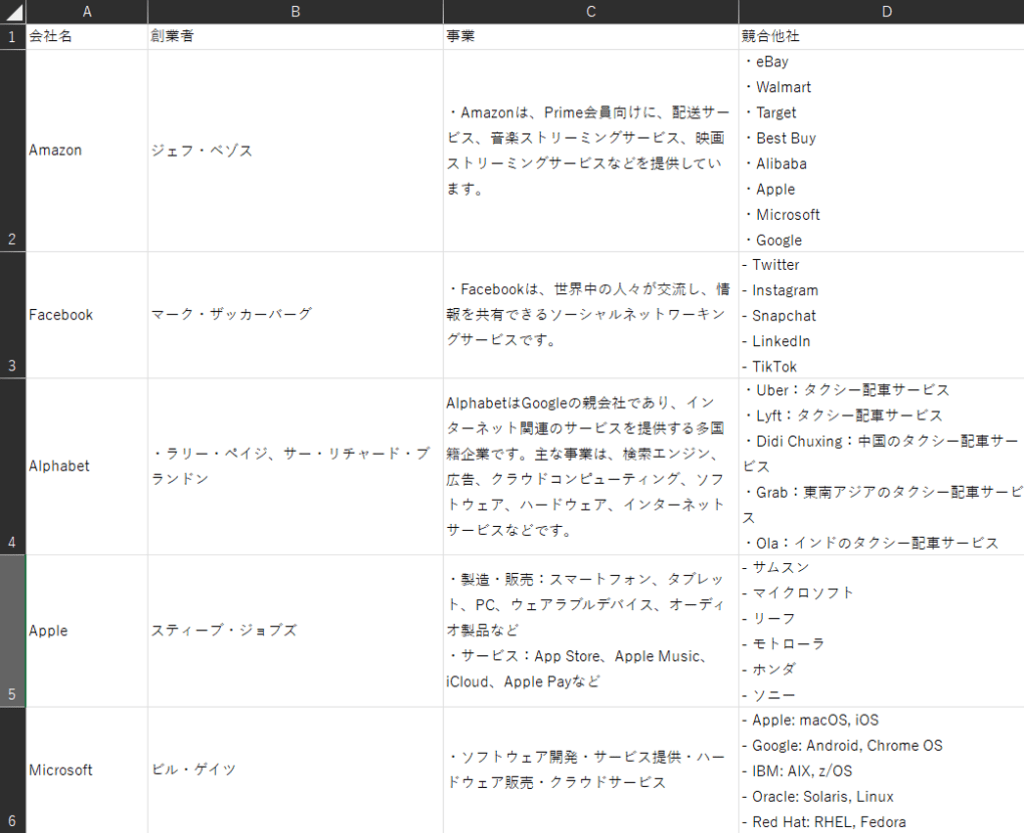Select row 1 by clicking its row number
The width and height of the screenshot is (1024, 833).
[x=11, y=35]
